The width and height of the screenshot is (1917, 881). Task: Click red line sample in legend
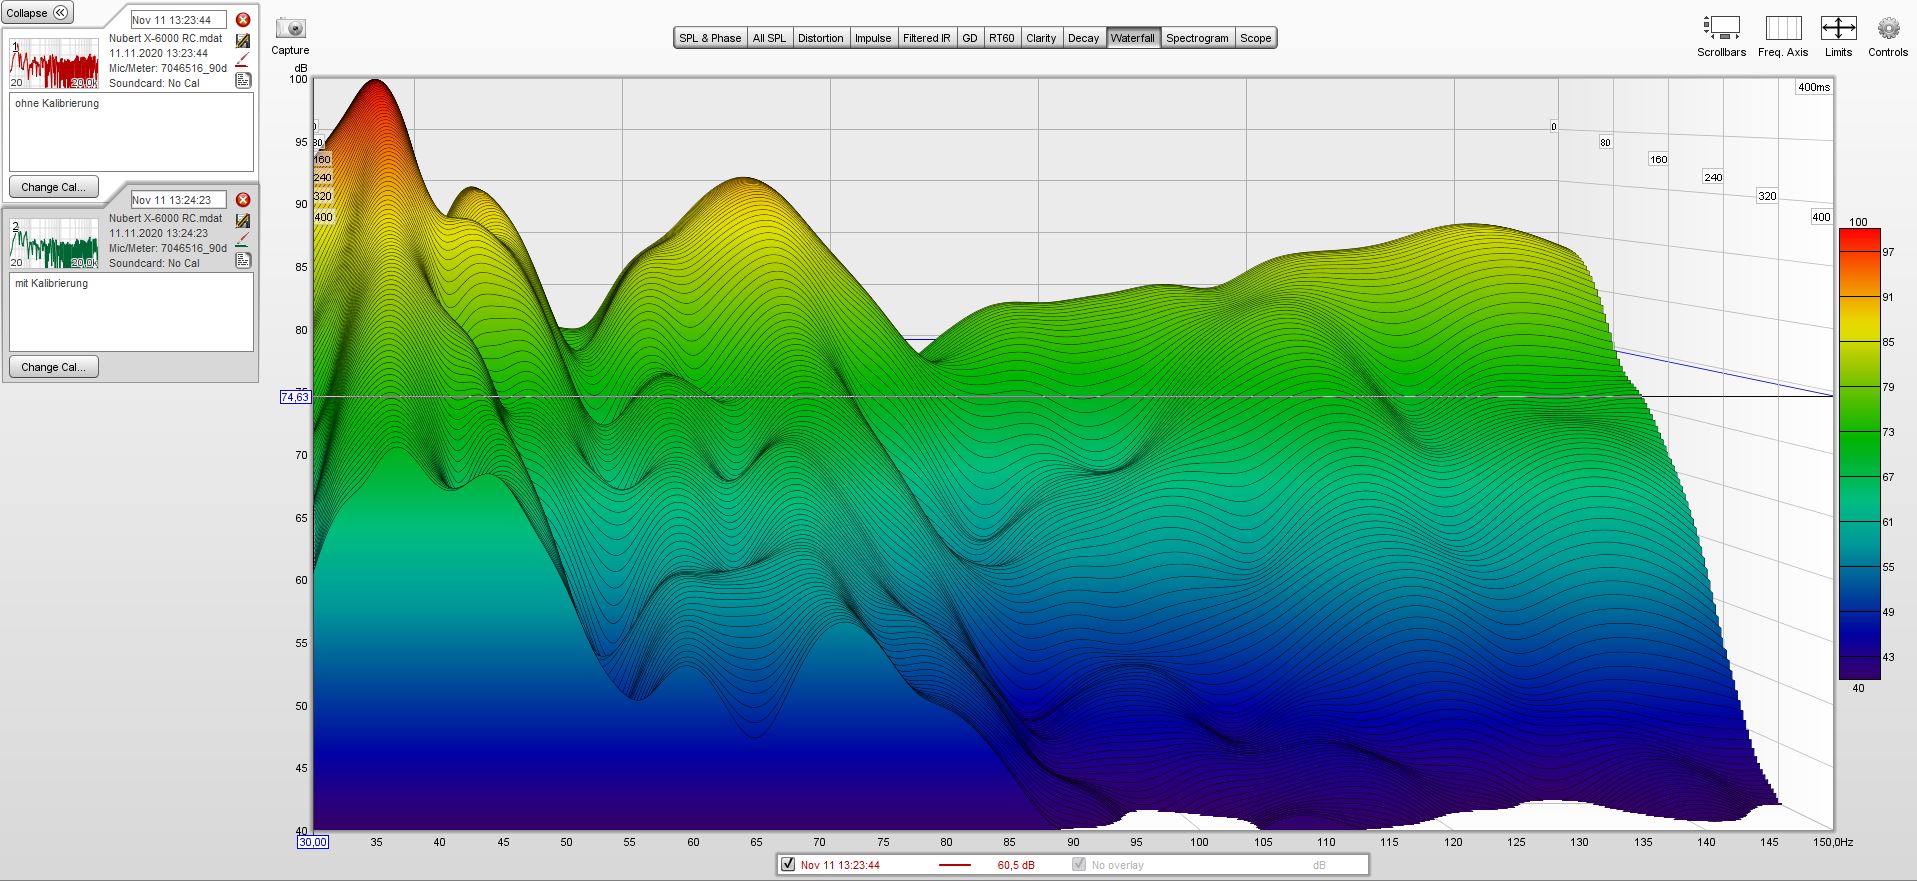click(955, 865)
